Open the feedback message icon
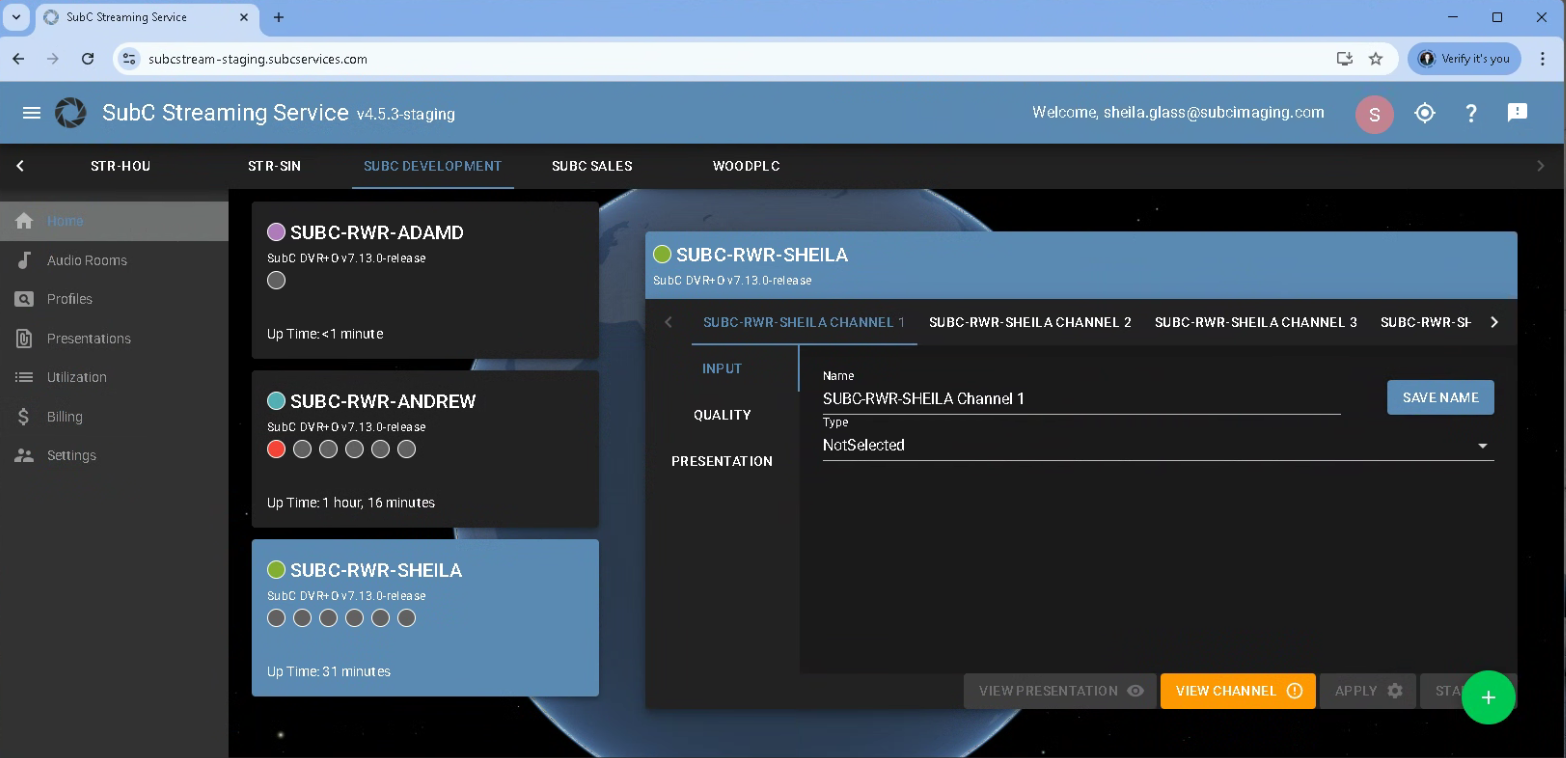1566x758 pixels. point(1517,113)
